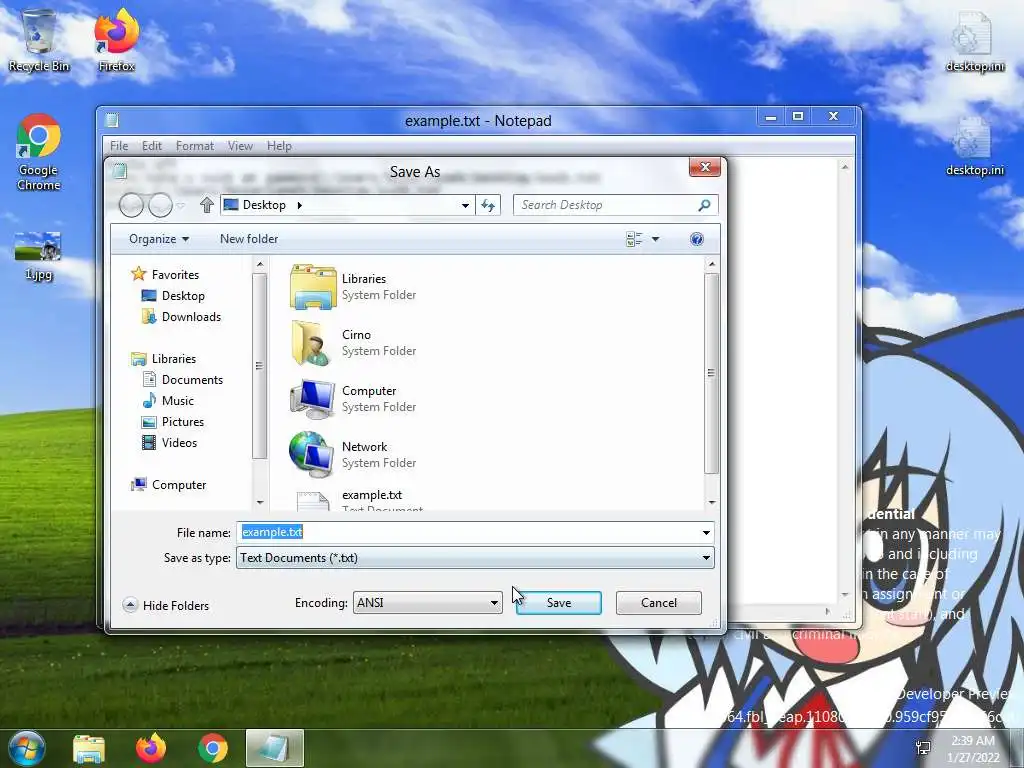
Task: Open Music library in sidebar
Action: tap(168, 400)
